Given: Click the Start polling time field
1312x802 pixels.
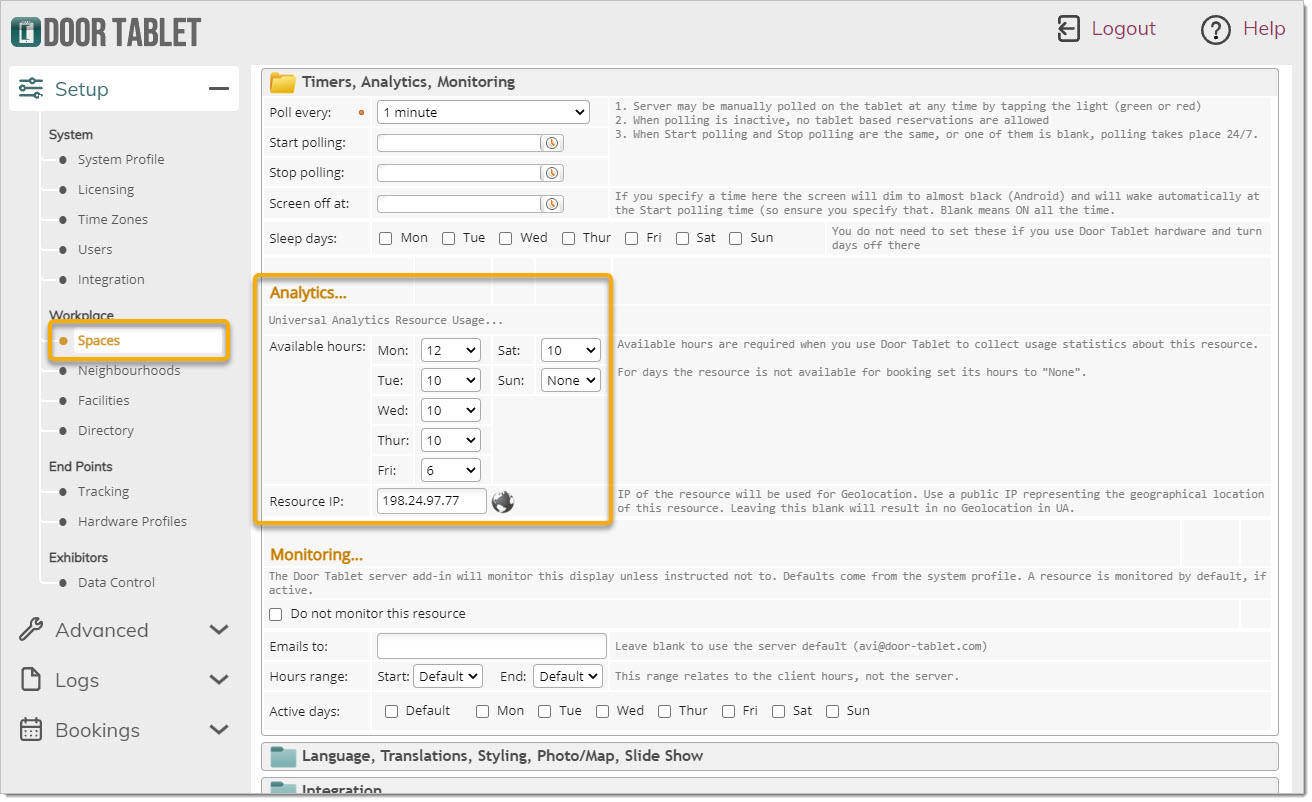Looking at the screenshot, I should pos(459,143).
